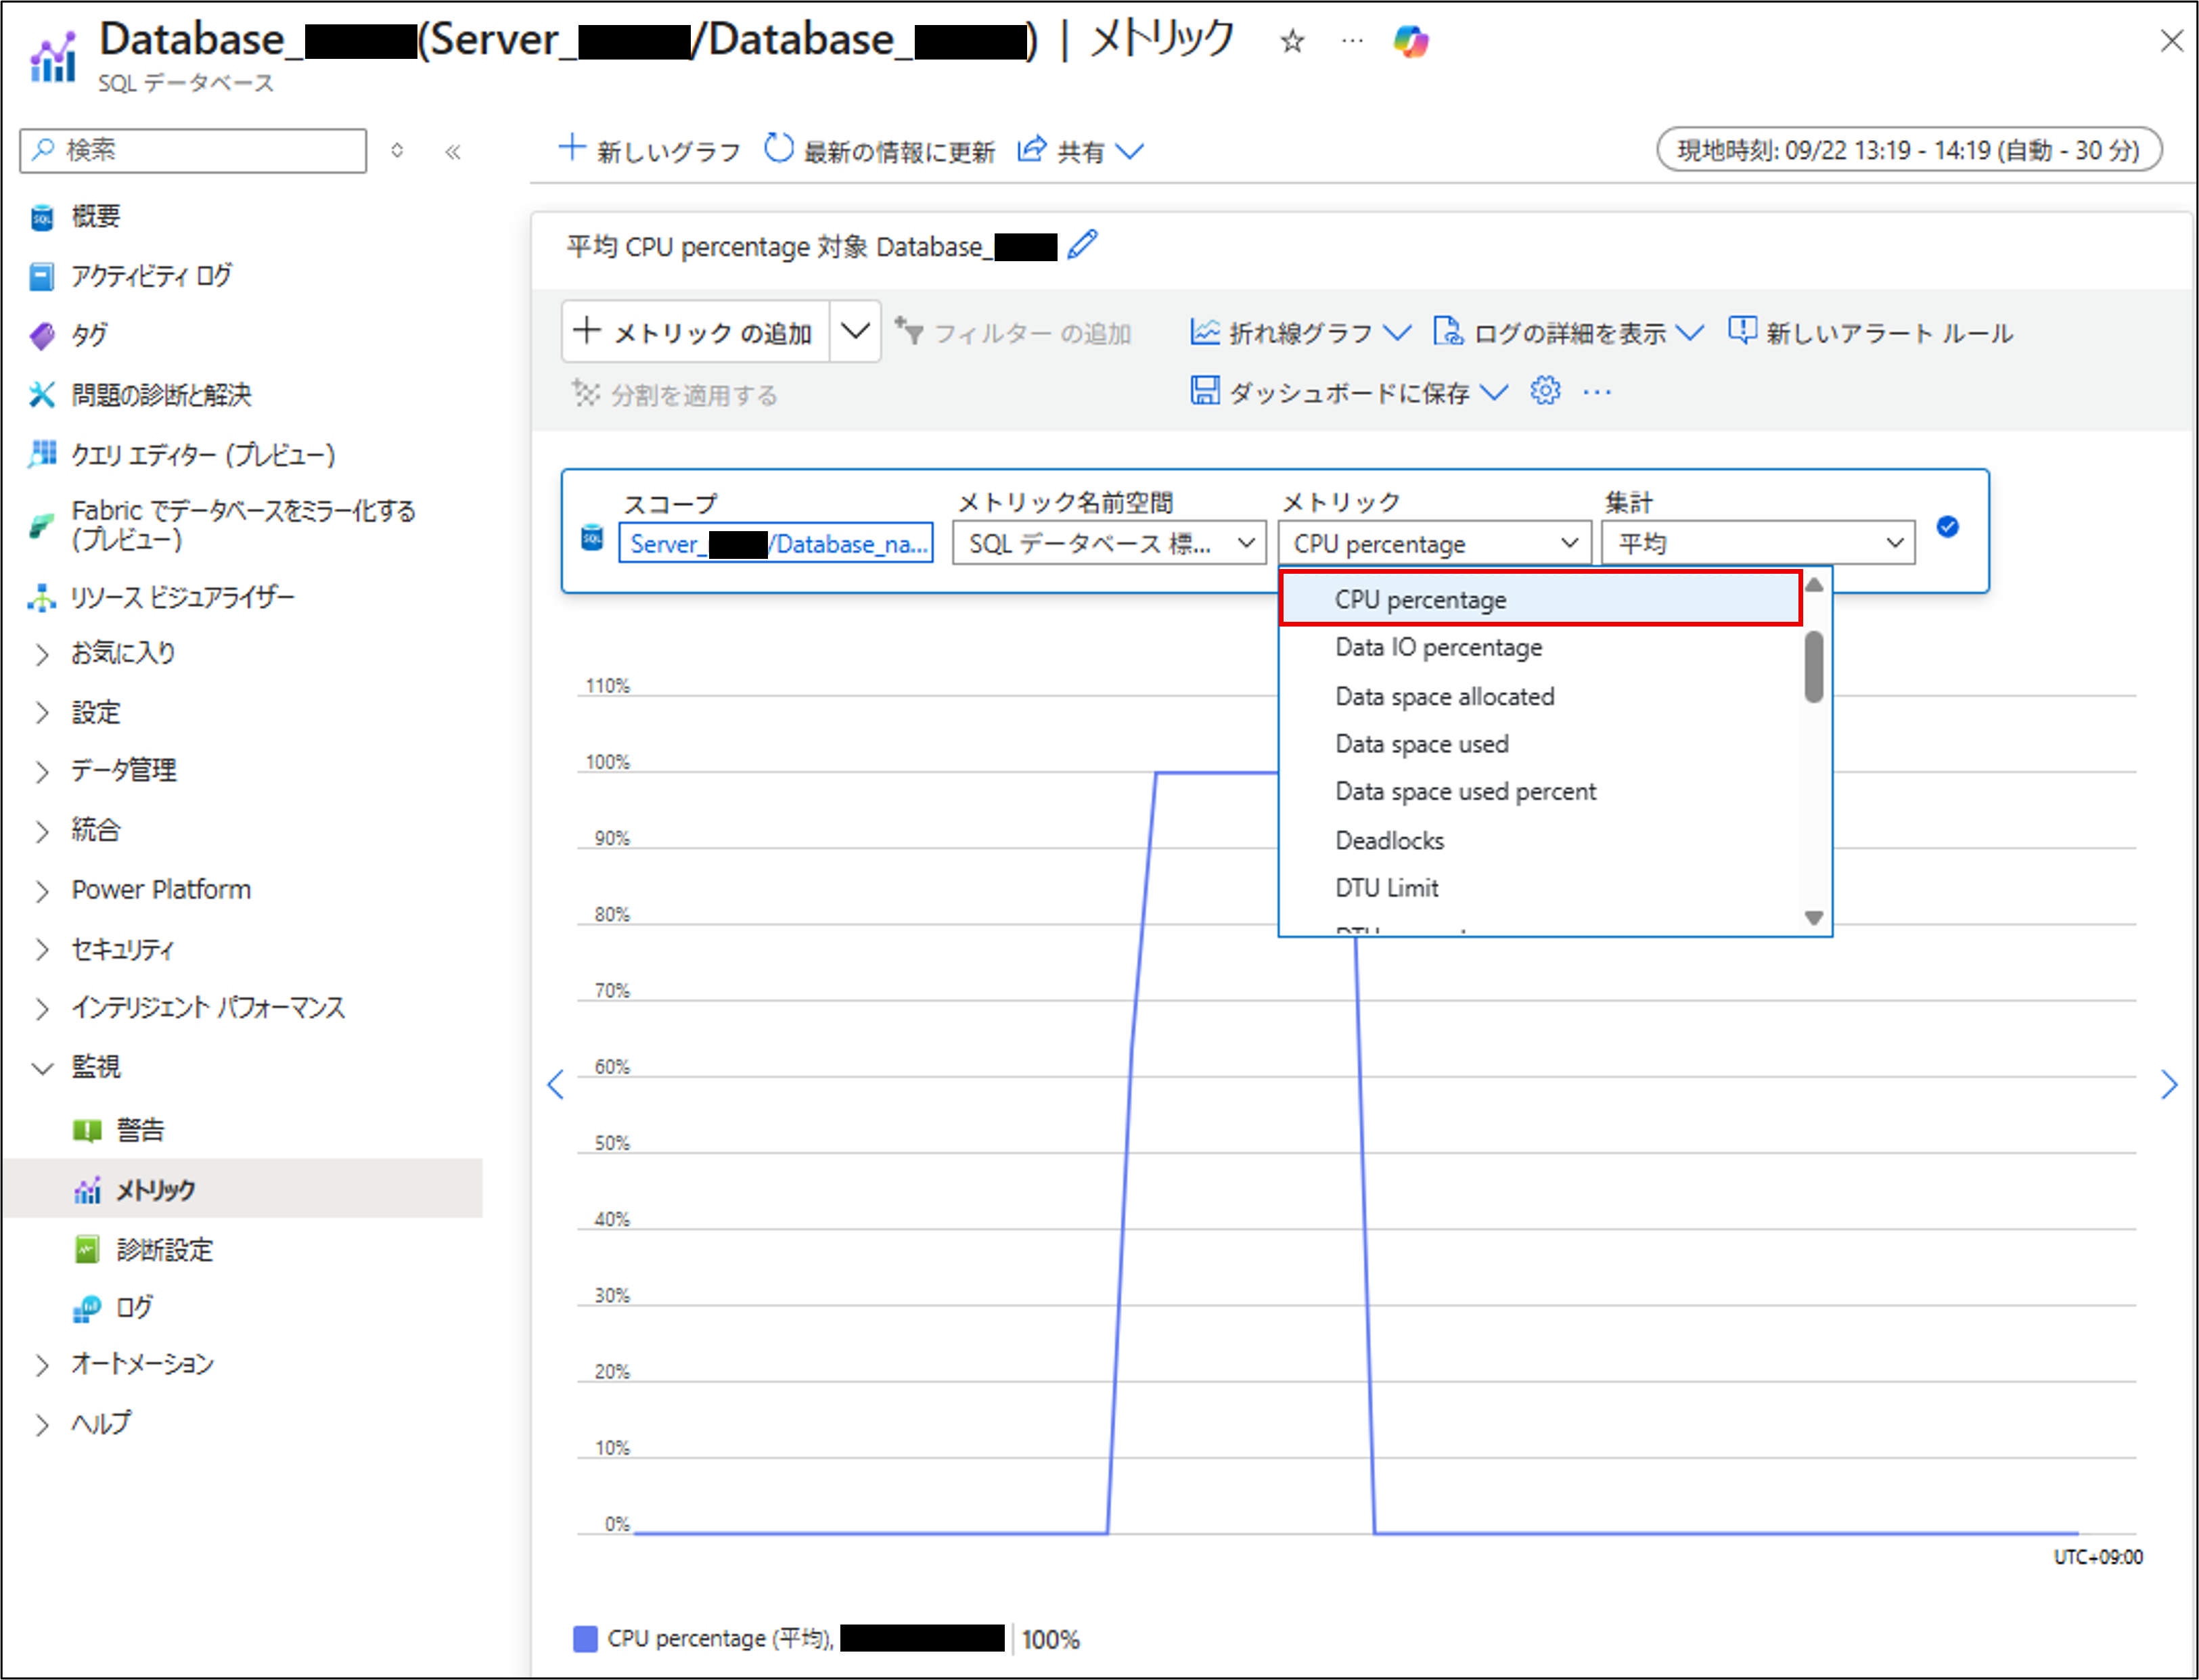This screenshot has height=1680, width=2199.
Task: Click メトリック の追加 button
Action: (x=695, y=332)
